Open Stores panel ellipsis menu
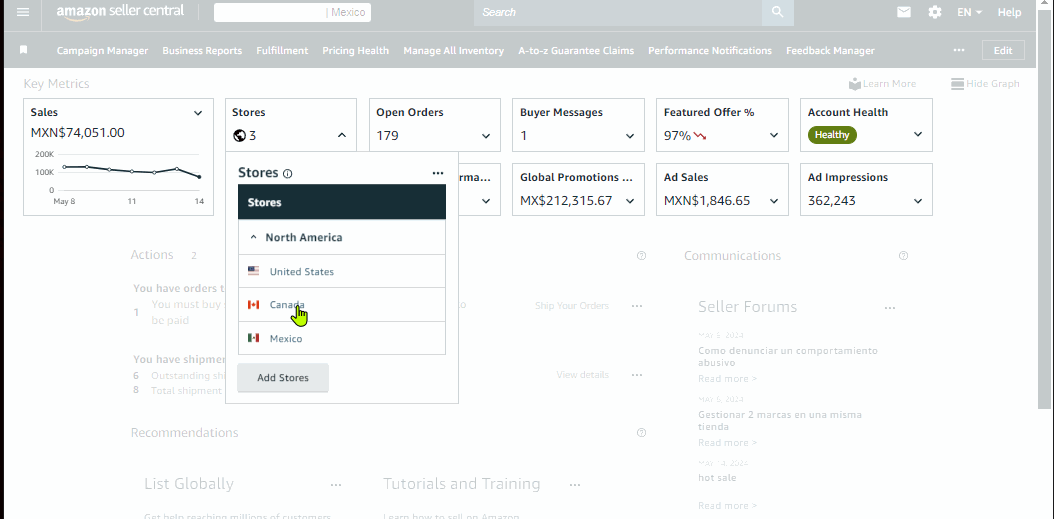The image size is (1054, 519). (438, 173)
